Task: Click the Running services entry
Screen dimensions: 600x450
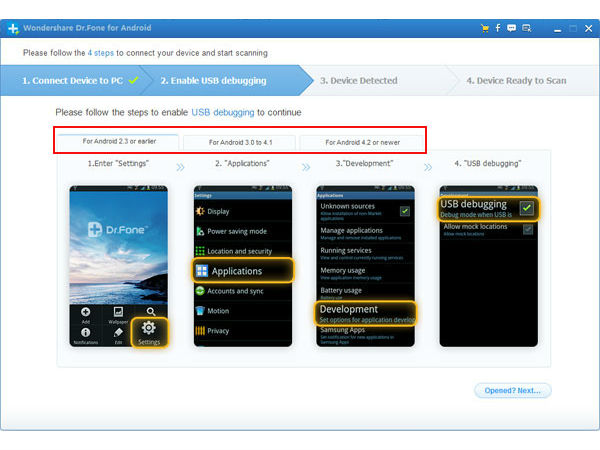Action: pyautogui.click(x=365, y=253)
